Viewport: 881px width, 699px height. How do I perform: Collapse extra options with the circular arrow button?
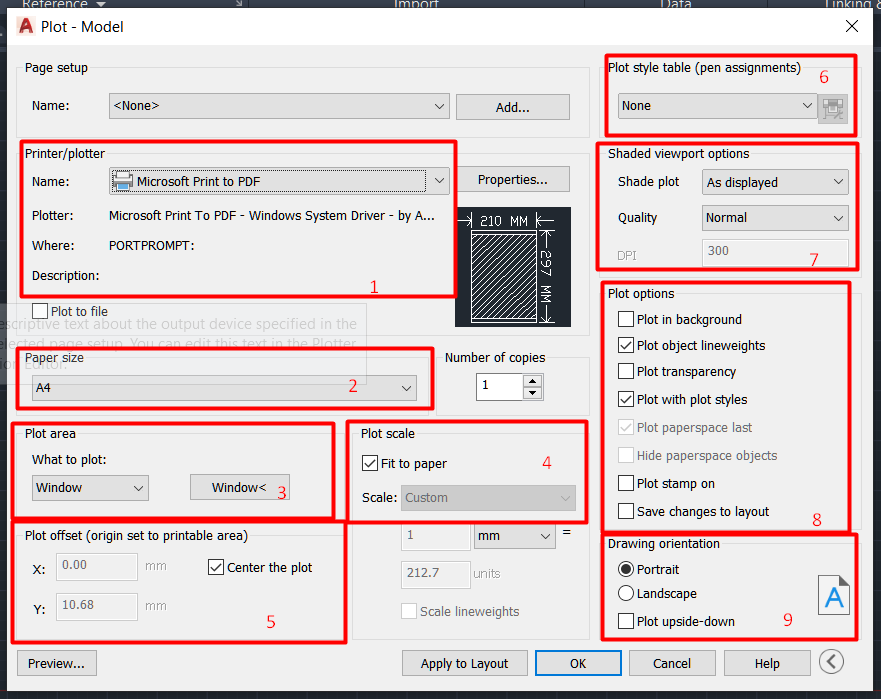point(831,661)
